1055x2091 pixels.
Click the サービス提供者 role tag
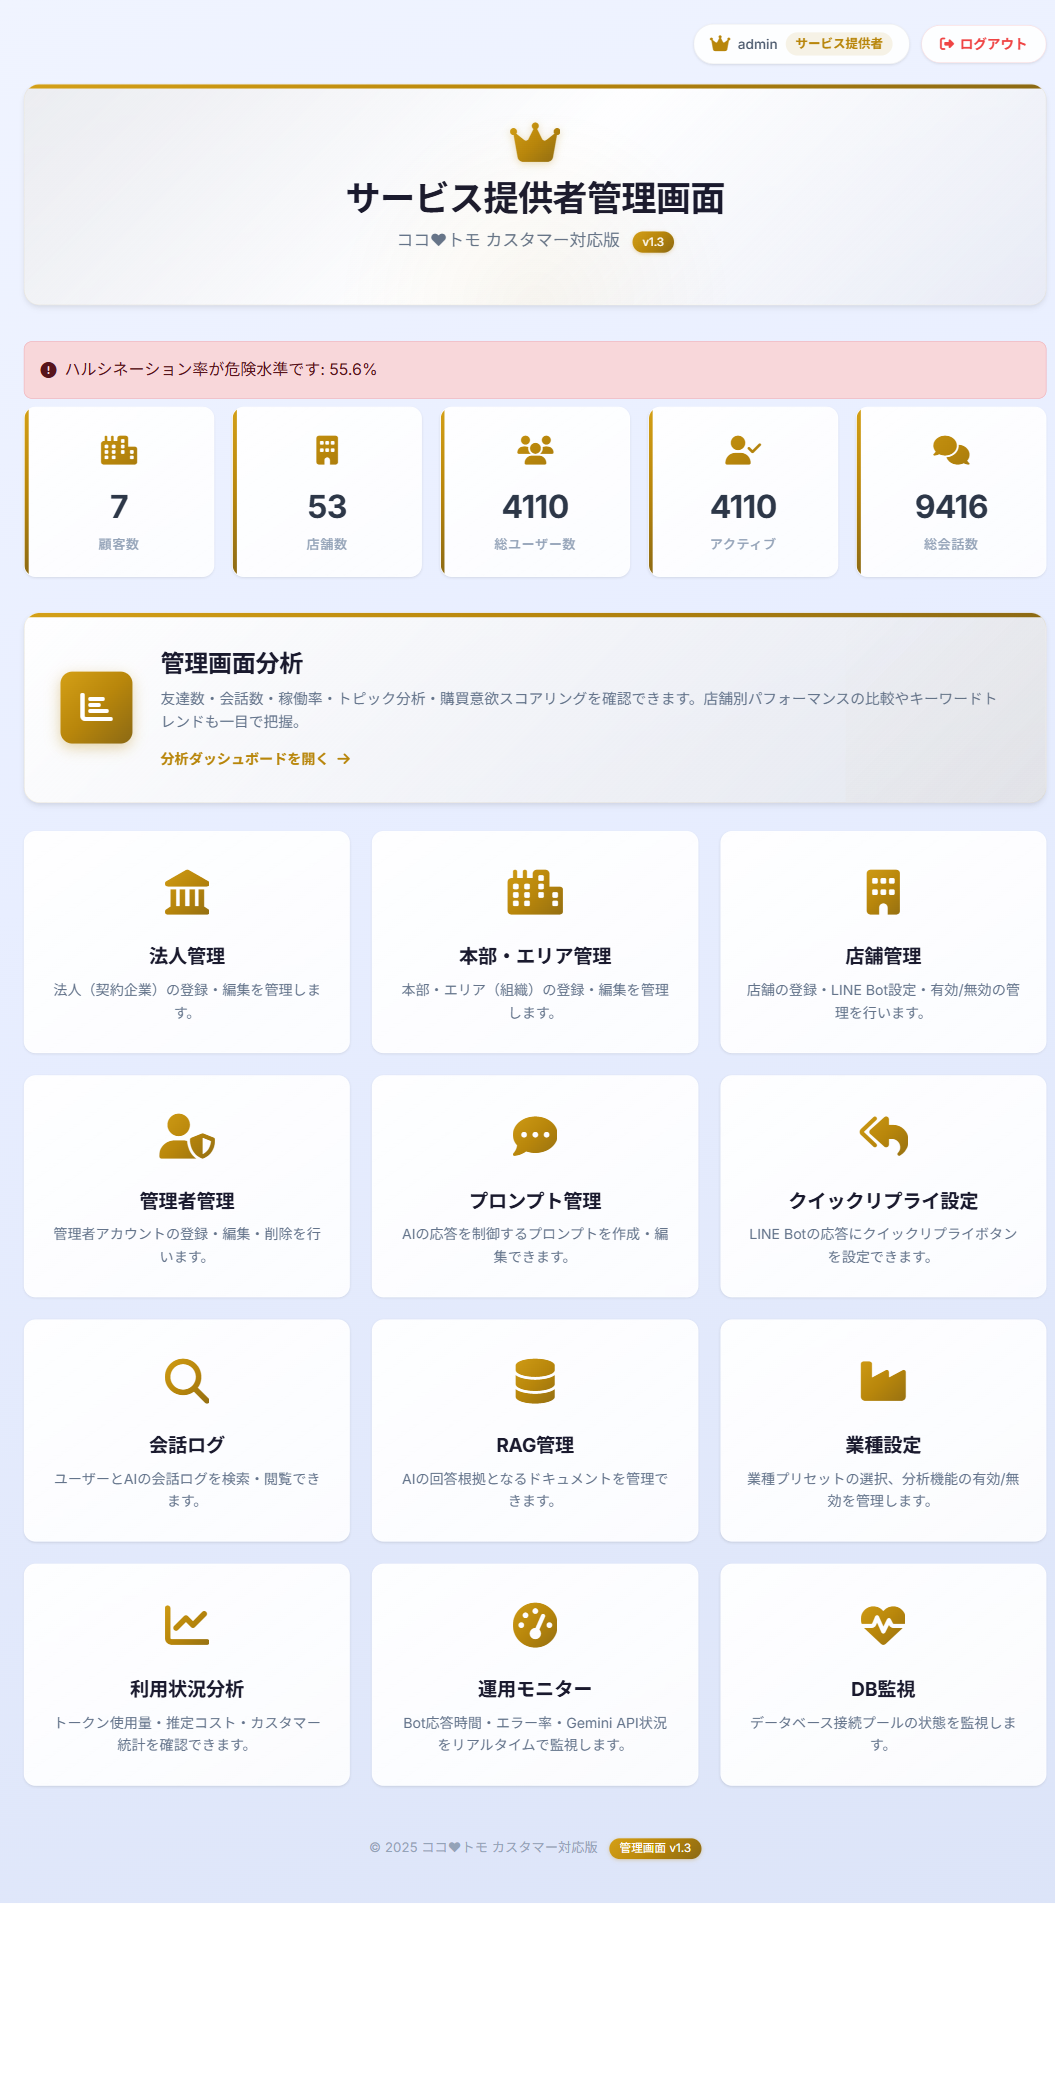839,44
